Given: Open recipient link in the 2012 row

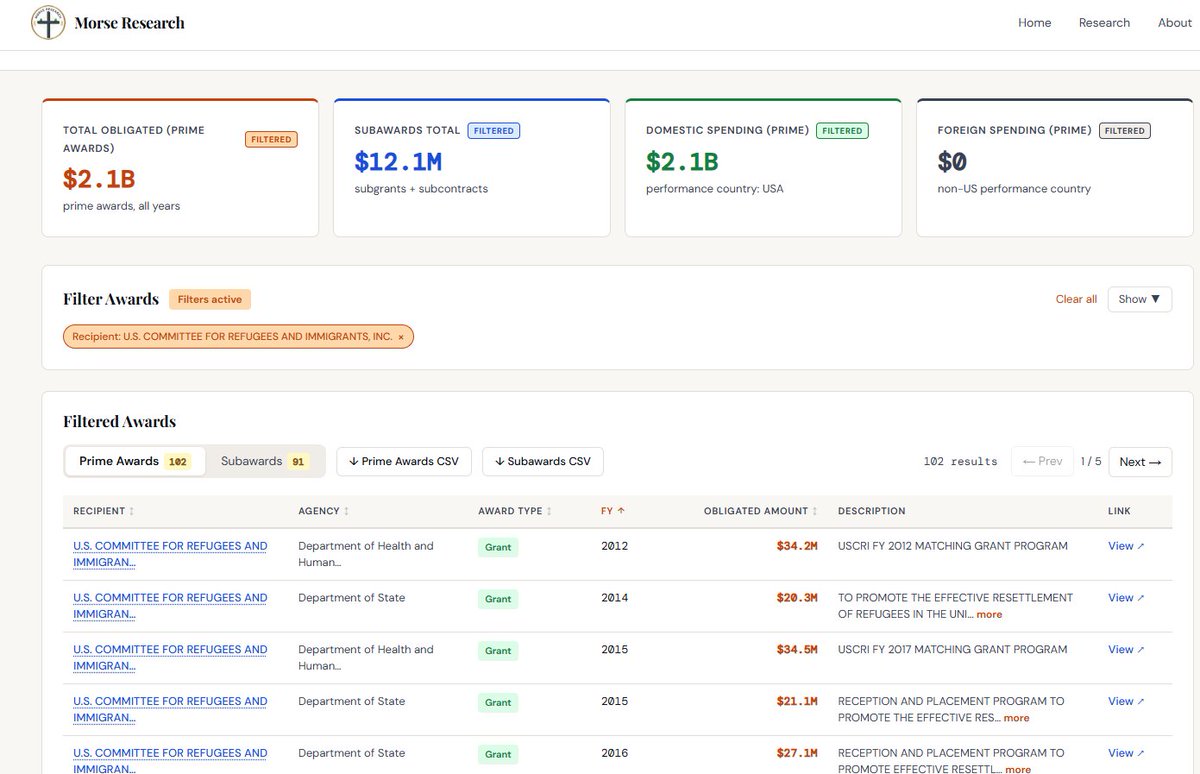Looking at the screenshot, I should coord(170,554).
